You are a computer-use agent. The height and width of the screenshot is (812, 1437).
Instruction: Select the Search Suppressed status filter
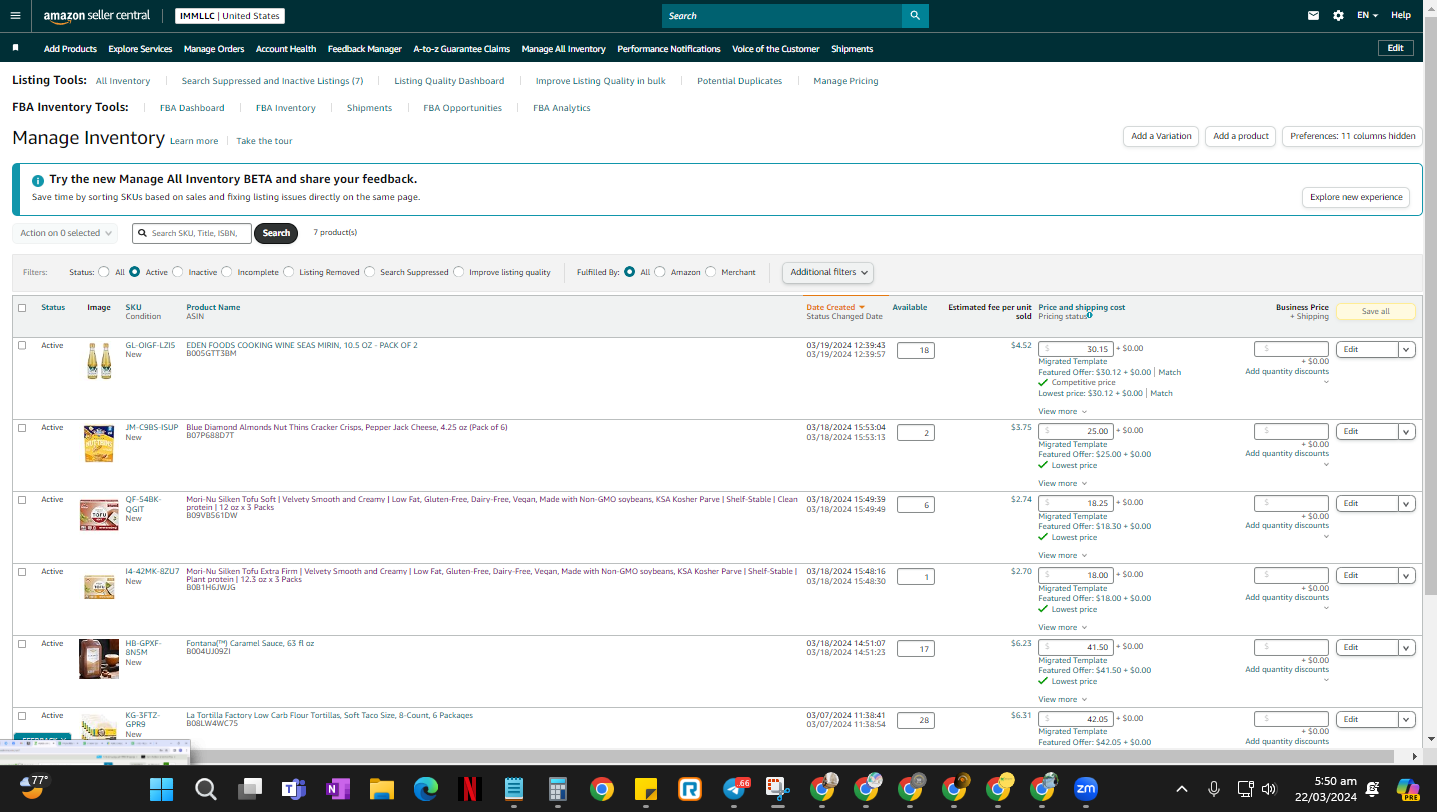click(370, 272)
